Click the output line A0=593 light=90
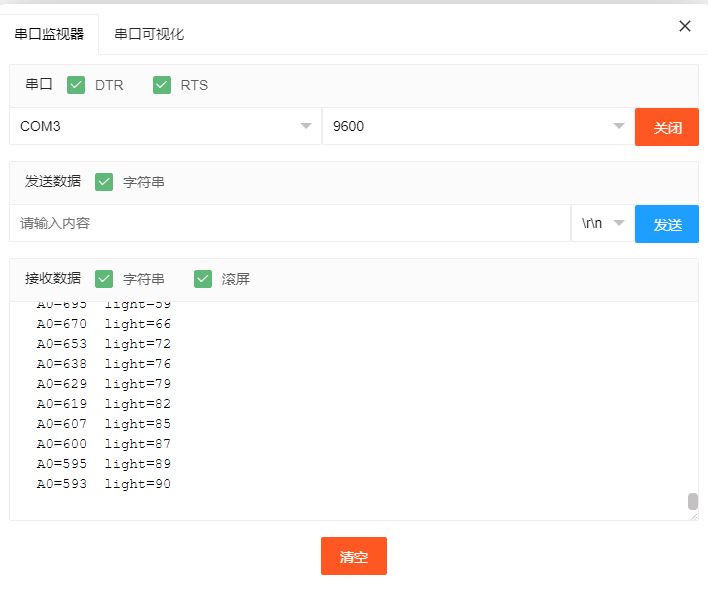This screenshot has height=600, width=708. [104, 484]
